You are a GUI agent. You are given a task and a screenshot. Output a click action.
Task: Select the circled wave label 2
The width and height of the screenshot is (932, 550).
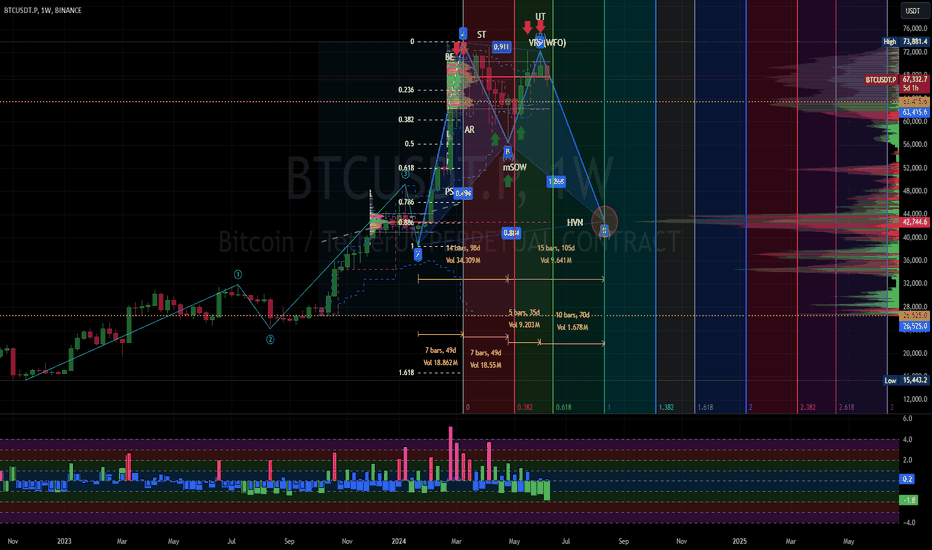coord(270,340)
